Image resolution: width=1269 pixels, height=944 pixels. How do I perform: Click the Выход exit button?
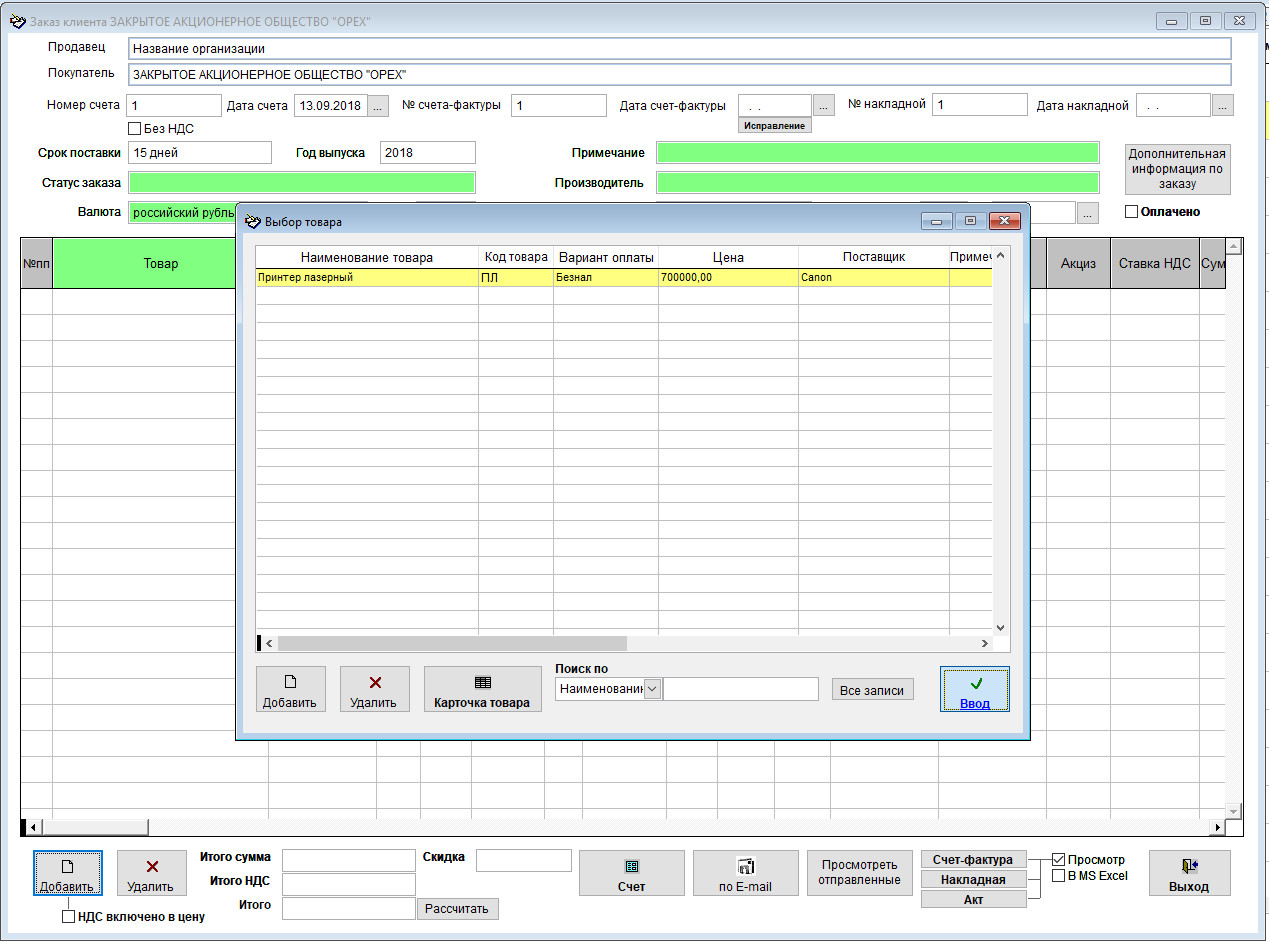click(x=1188, y=874)
